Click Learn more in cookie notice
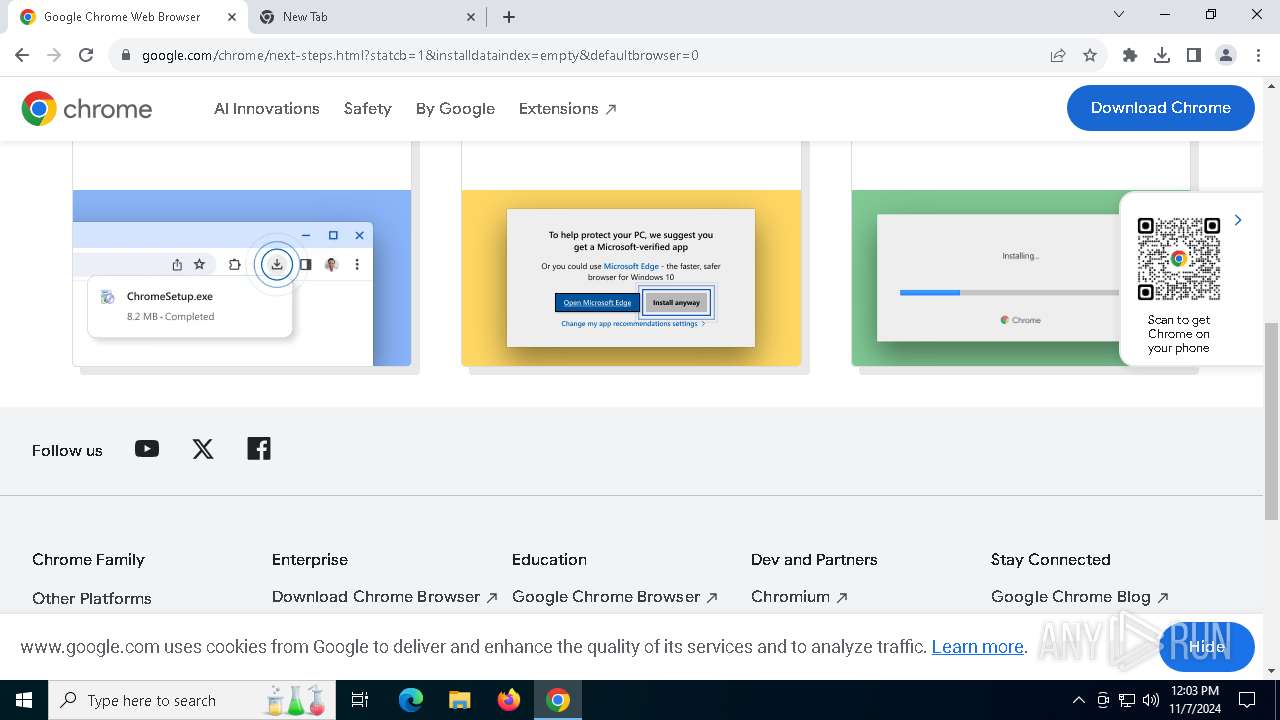This screenshot has width=1280, height=720. click(x=977, y=647)
